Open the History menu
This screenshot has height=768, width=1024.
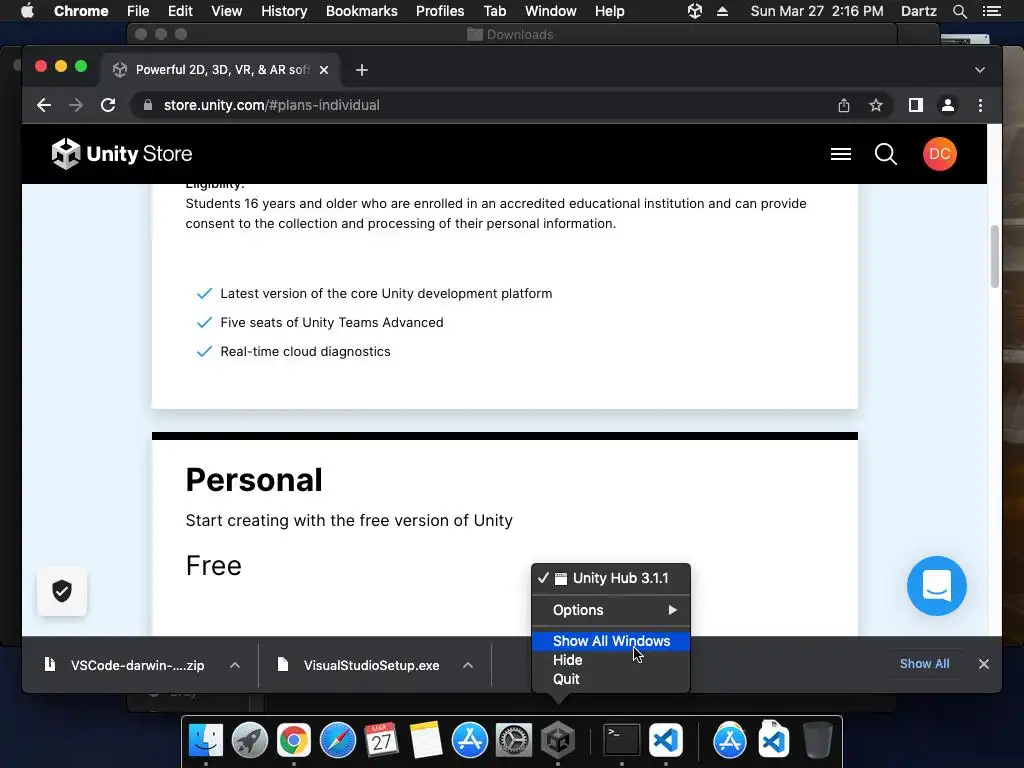coord(284,11)
